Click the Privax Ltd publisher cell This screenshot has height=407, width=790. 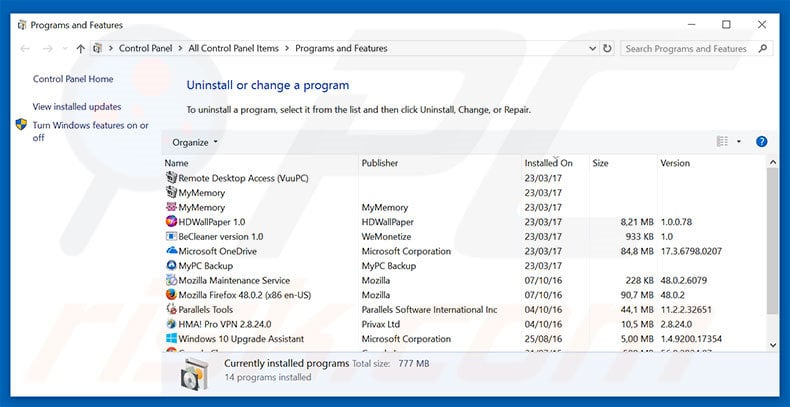click(381, 324)
